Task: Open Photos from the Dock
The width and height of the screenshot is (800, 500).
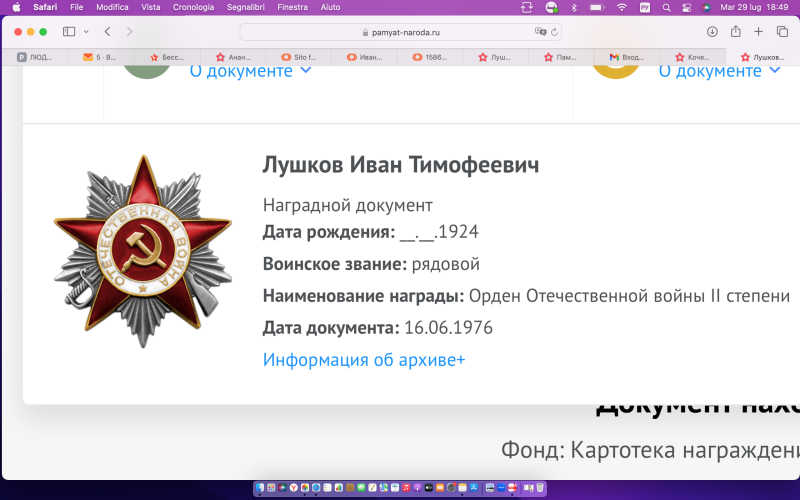Action: point(305,488)
